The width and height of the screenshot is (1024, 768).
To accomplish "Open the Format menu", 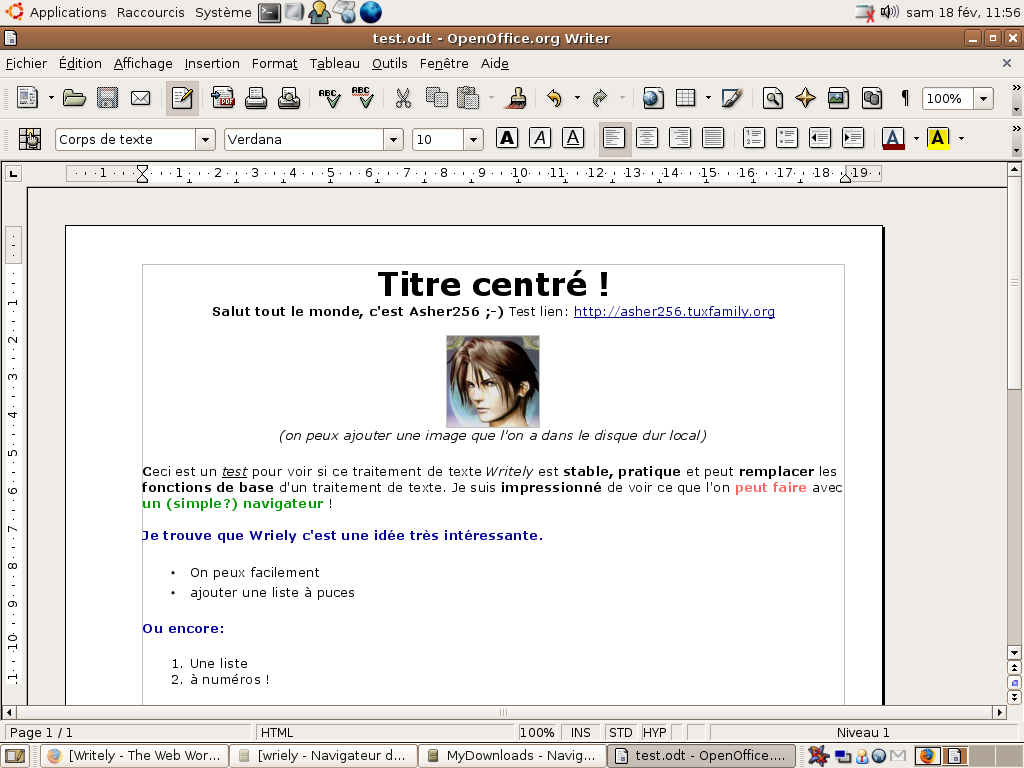I will click(x=274, y=63).
